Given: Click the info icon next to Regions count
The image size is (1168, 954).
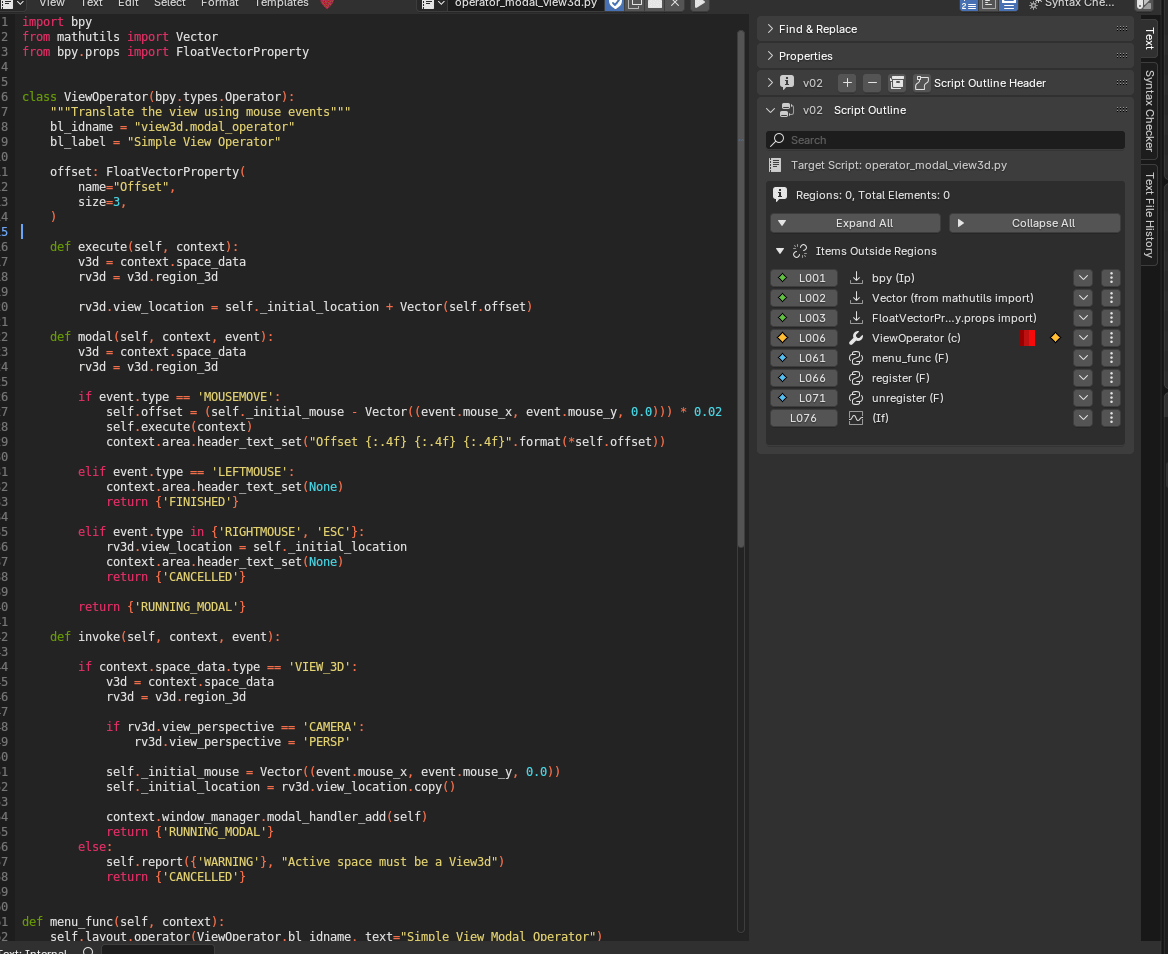Looking at the screenshot, I should coord(780,194).
